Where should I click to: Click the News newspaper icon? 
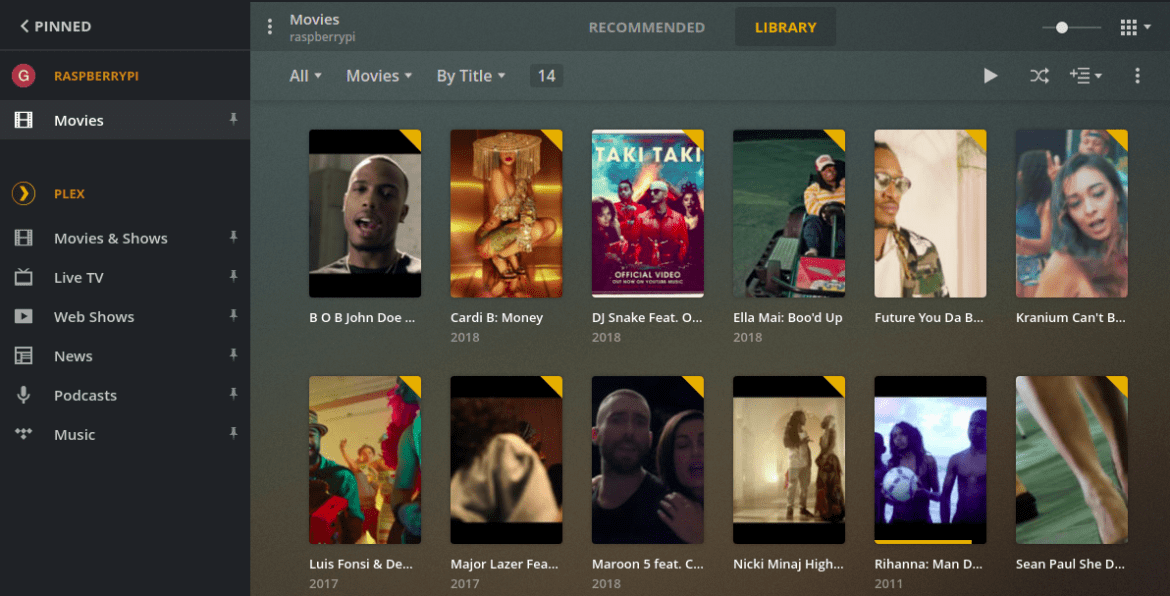(24, 356)
